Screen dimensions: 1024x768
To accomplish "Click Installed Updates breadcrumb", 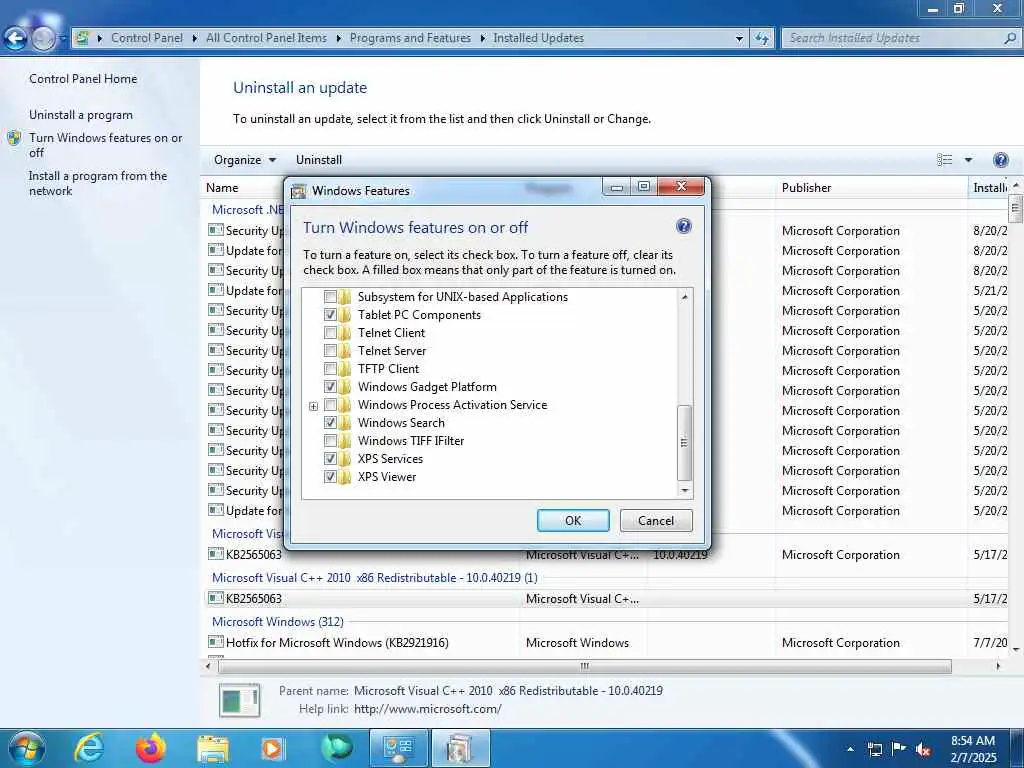I will tap(538, 38).
